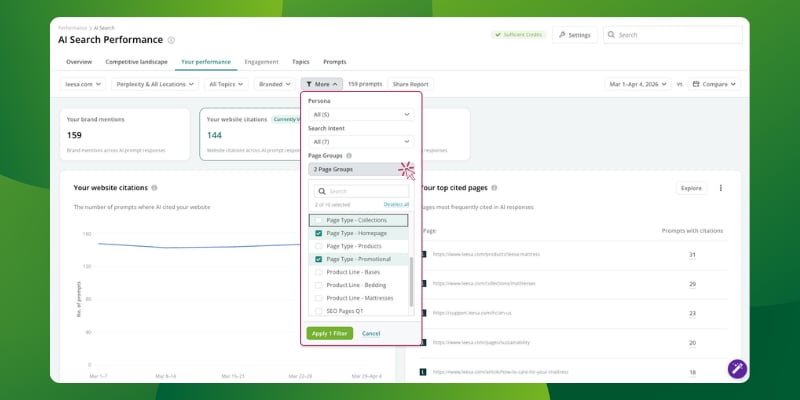
Task: Click info icon beside Your website citations chart title
Action: 154,188
